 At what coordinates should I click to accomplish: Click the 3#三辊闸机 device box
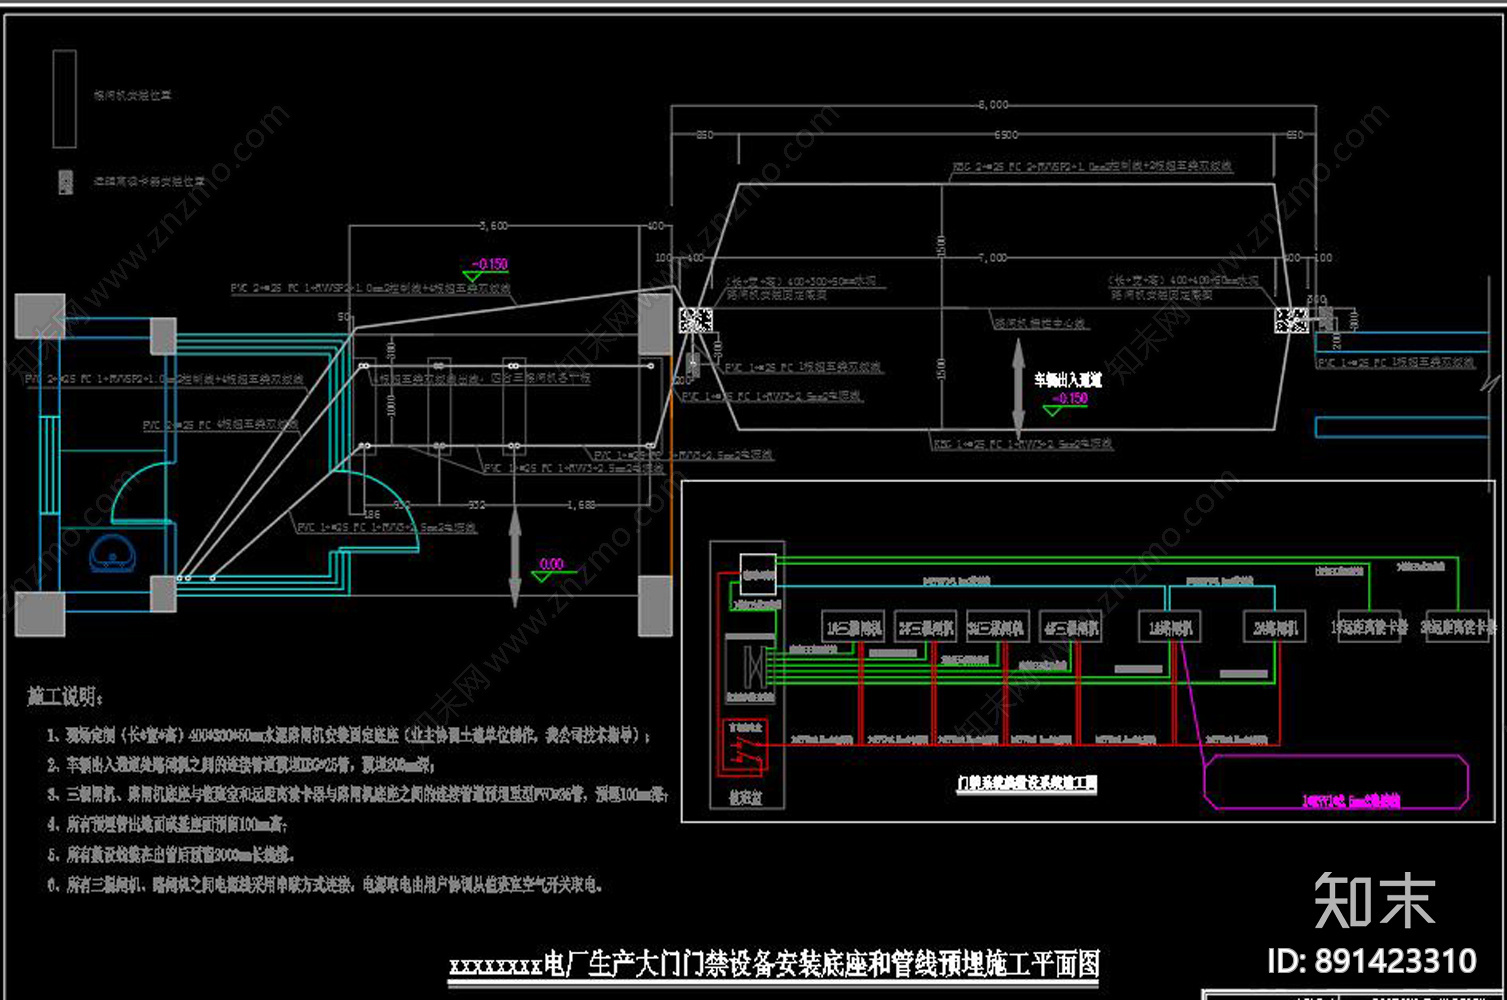pyautogui.click(x=997, y=628)
